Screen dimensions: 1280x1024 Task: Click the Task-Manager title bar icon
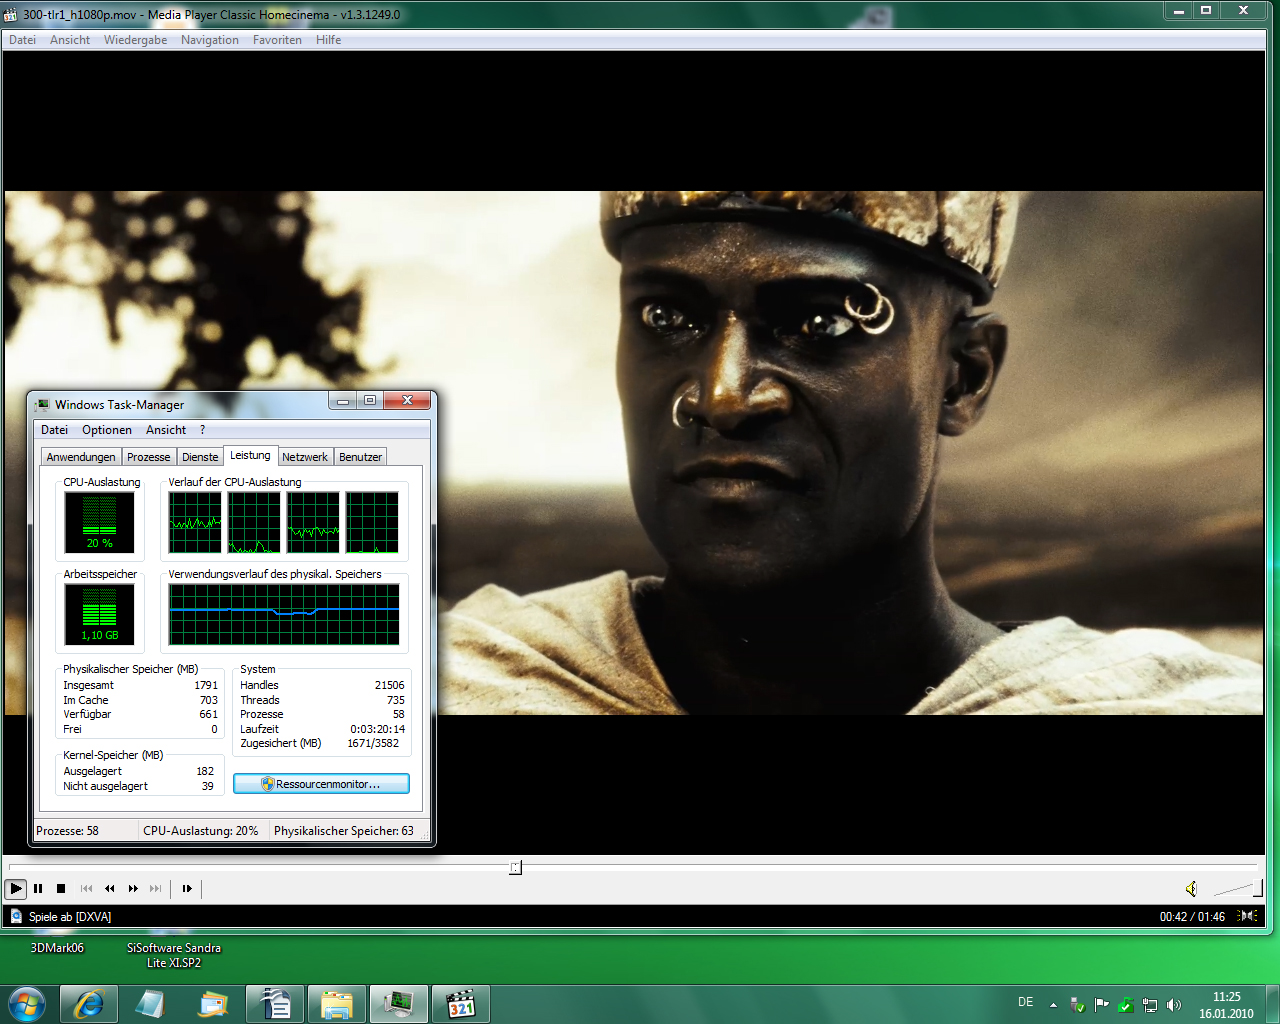[42, 404]
